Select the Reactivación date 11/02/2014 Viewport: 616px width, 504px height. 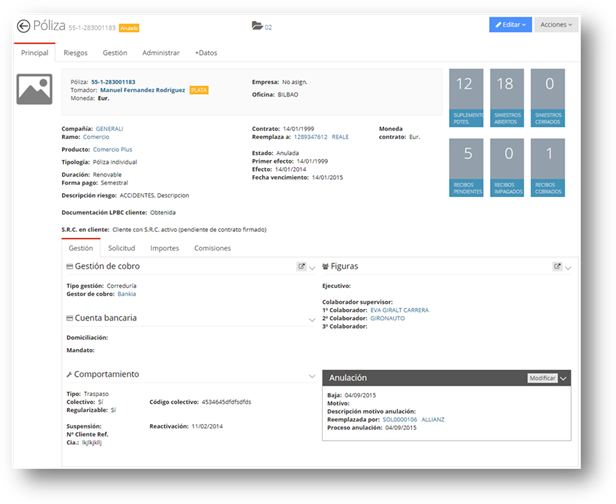click(207, 426)
